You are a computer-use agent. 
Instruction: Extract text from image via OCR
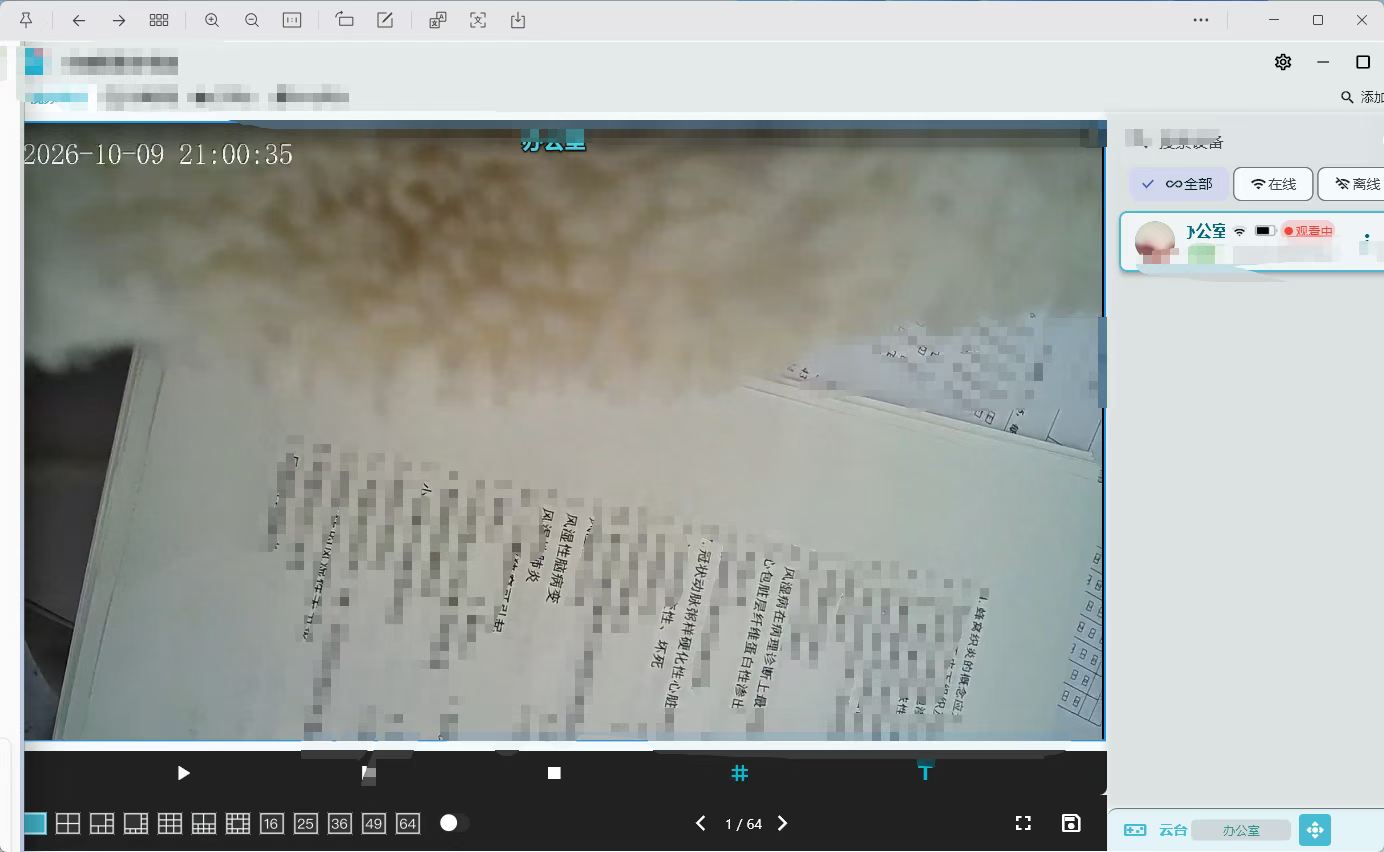pos(478,20)
